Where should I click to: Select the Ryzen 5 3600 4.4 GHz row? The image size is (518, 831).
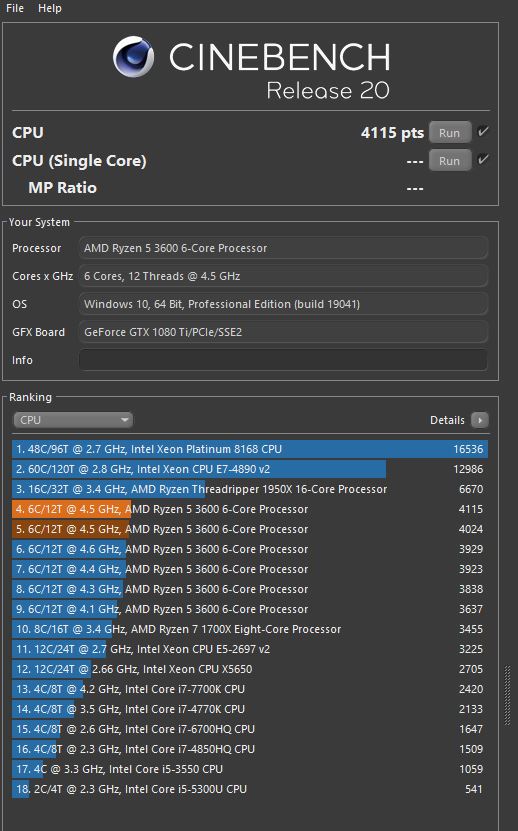coord(250,569)
